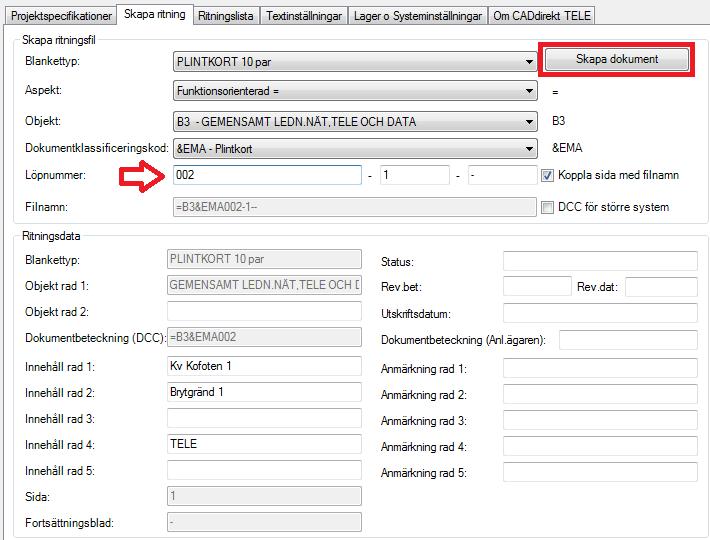Go to the Textinställningar tab
Screen dimensions: 710x540
tap(304, 16)
